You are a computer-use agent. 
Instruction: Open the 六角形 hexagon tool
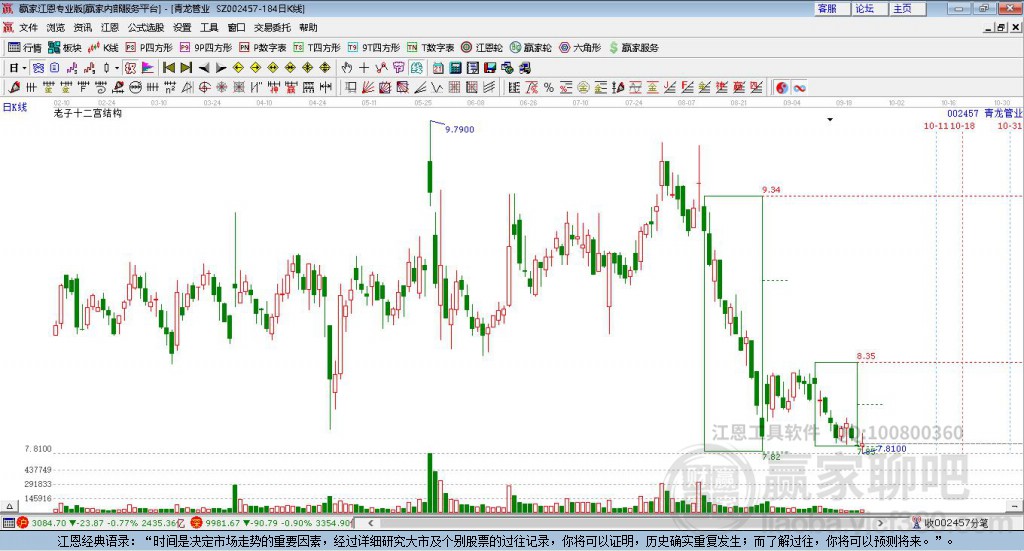[577, 47]
